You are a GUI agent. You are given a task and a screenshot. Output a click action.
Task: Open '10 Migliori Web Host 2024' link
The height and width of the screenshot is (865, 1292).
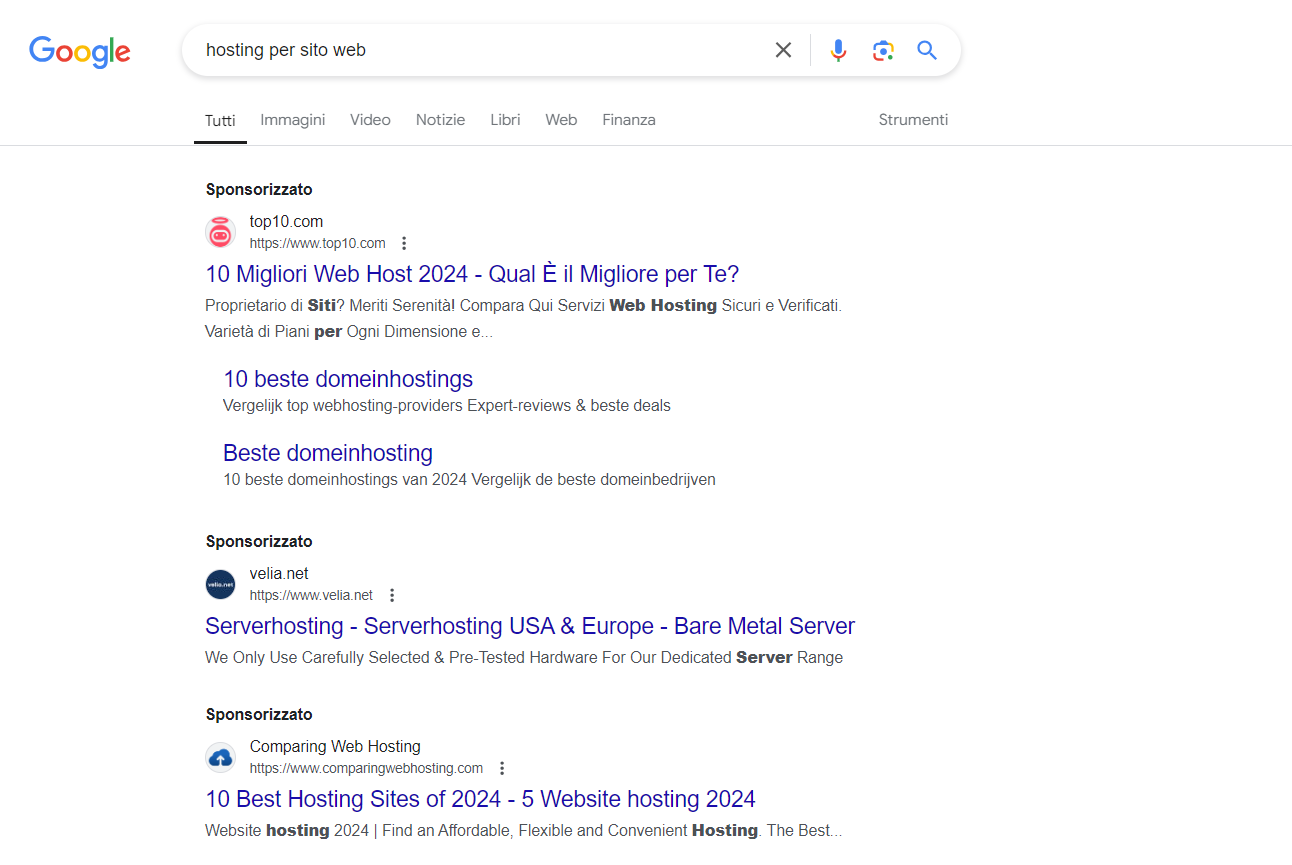click(472, 274)
